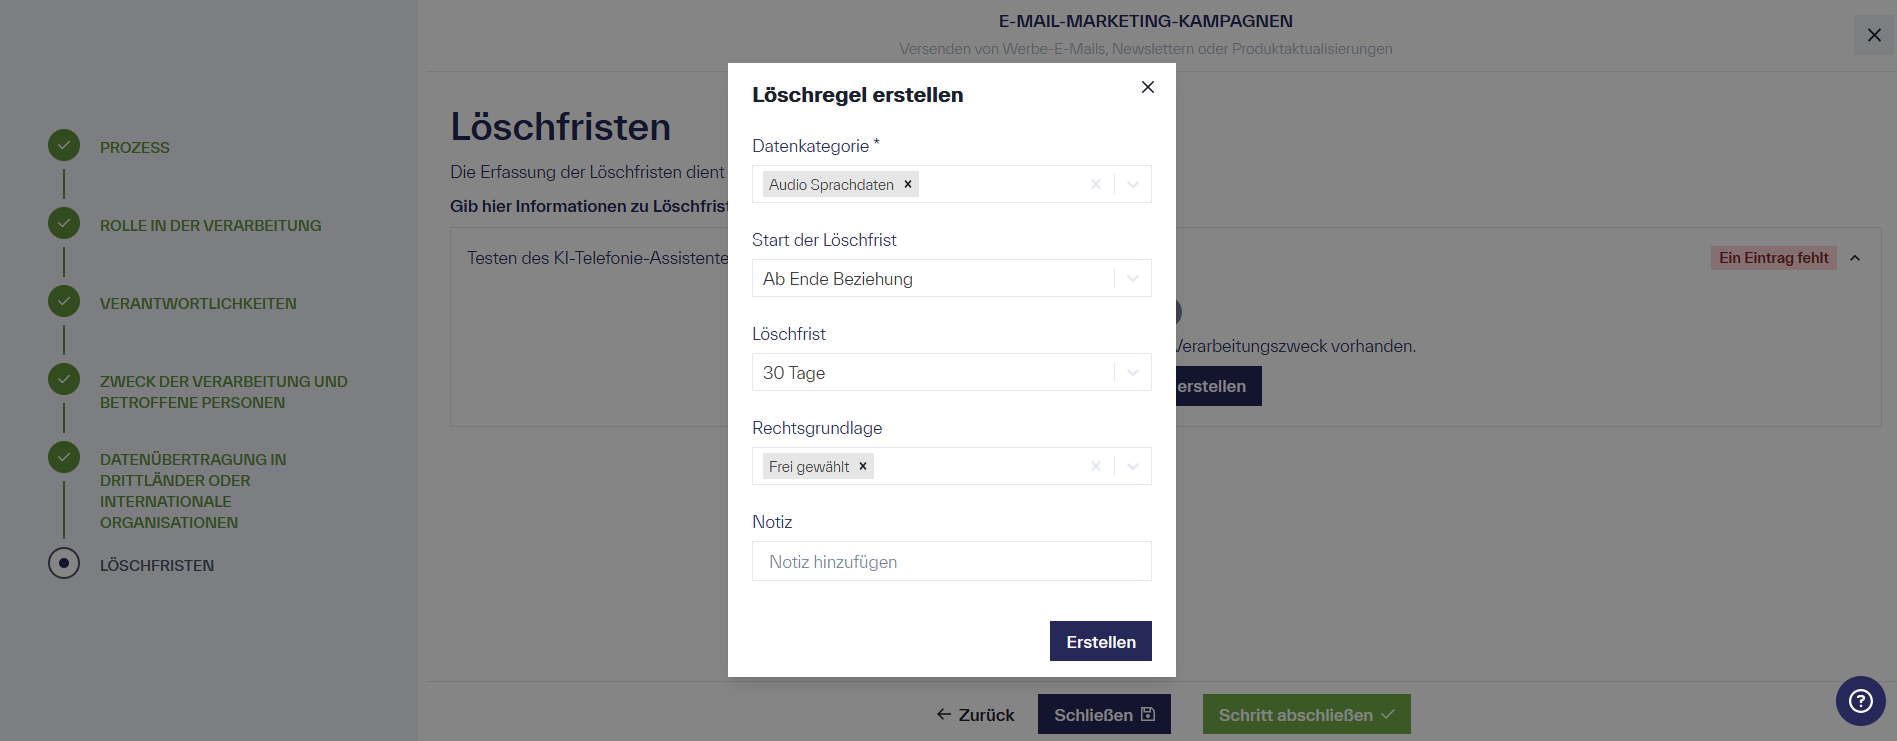Click the Notiz hinzufügen input field
This screenshot has height=741, width=1897.
pyautogui.click(x=951, y=561)
